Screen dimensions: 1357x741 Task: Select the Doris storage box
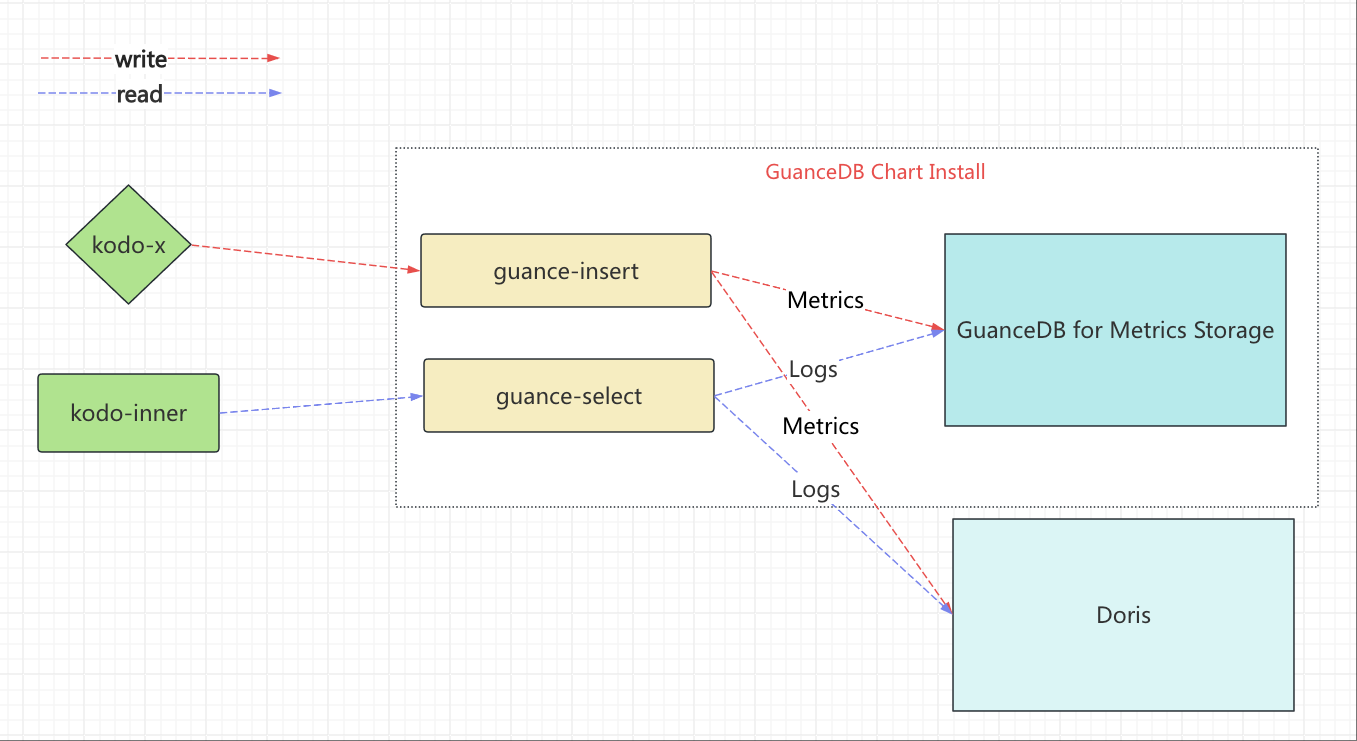[1123, 615]
